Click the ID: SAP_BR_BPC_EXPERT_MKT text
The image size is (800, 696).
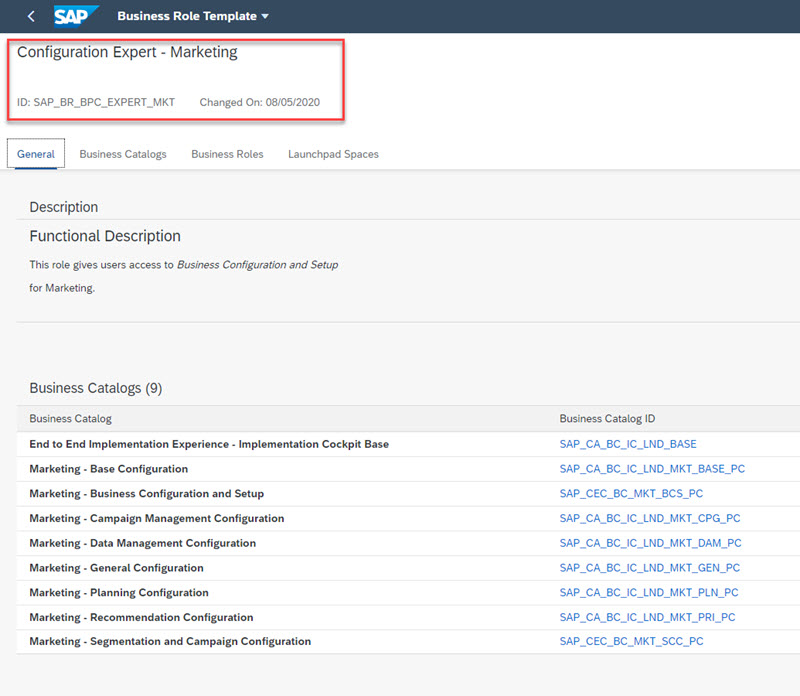point(96,102)
